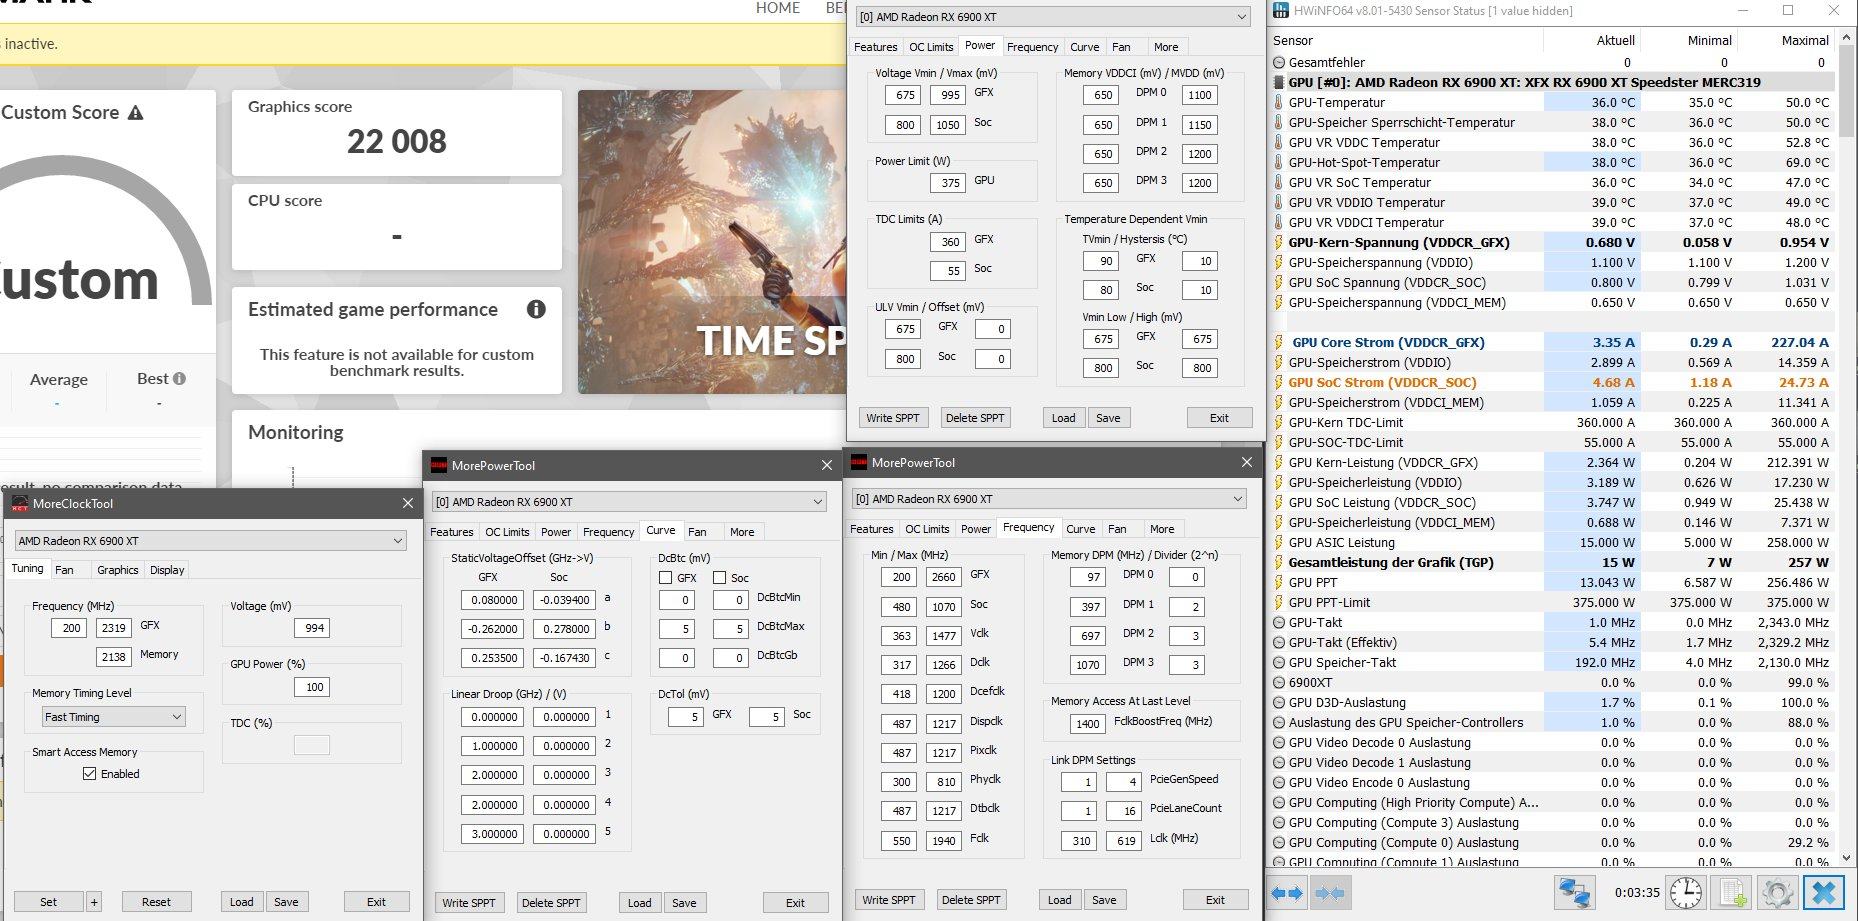This screenshot has height=921, width=1858.
Task: Click Reset button in MoreClockTool
Action: click(156, 902)
